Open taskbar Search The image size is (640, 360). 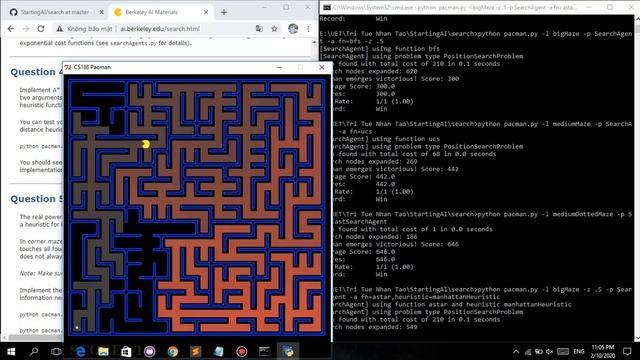point(34,351)
